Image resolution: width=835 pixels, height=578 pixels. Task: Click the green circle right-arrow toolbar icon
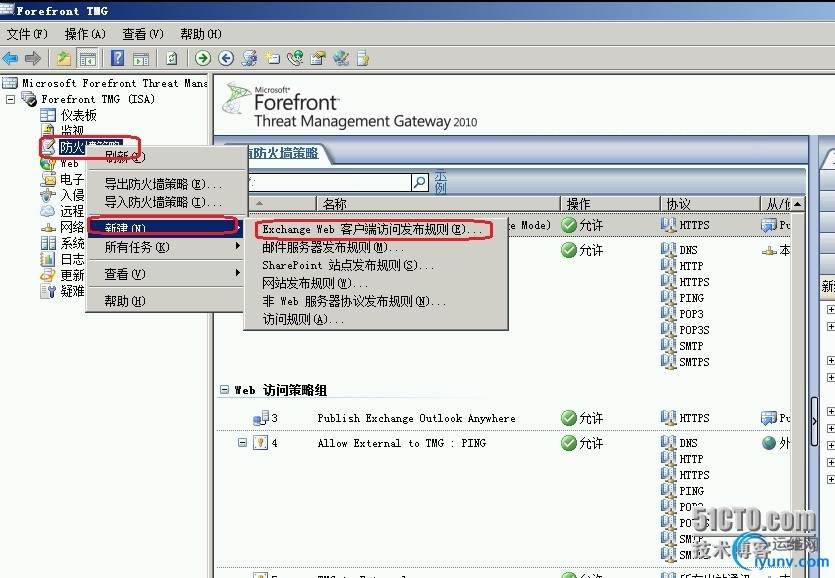point(203,58)
